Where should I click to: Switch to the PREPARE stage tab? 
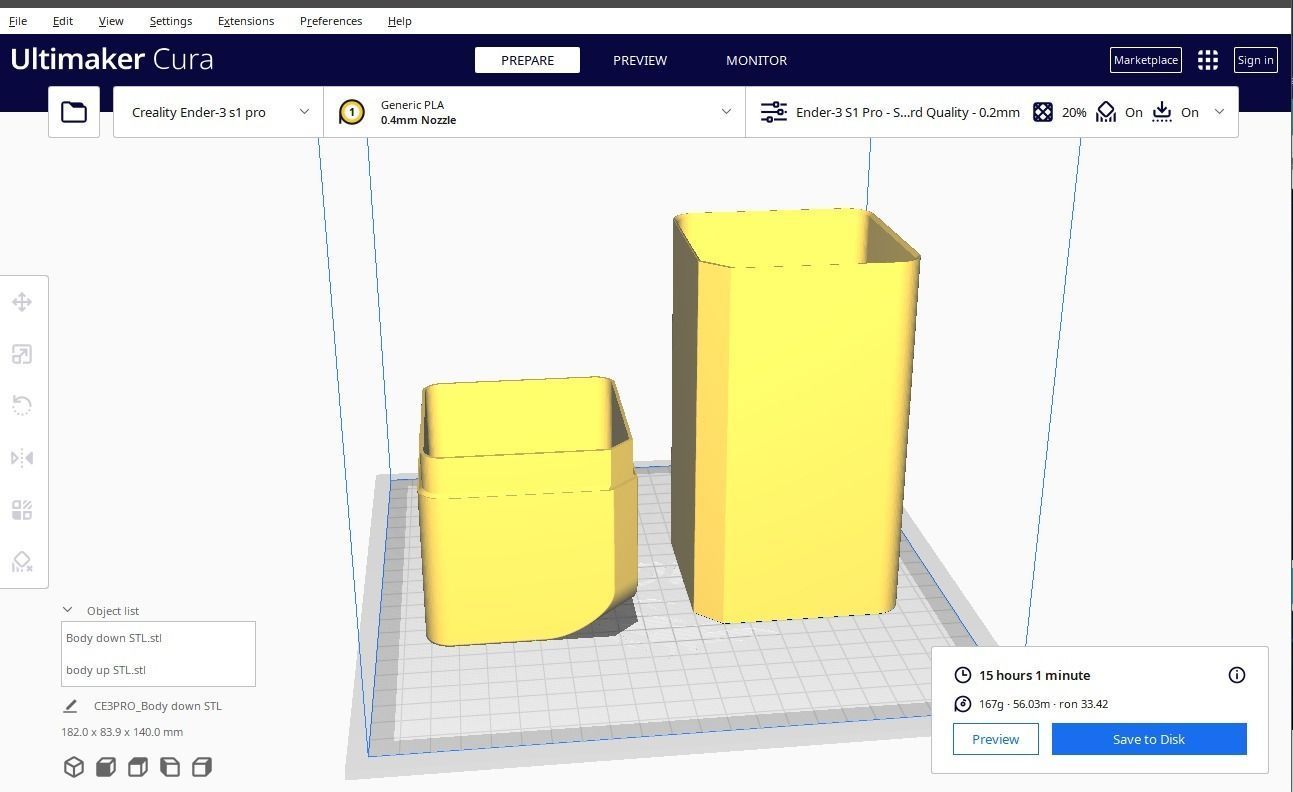527,60
